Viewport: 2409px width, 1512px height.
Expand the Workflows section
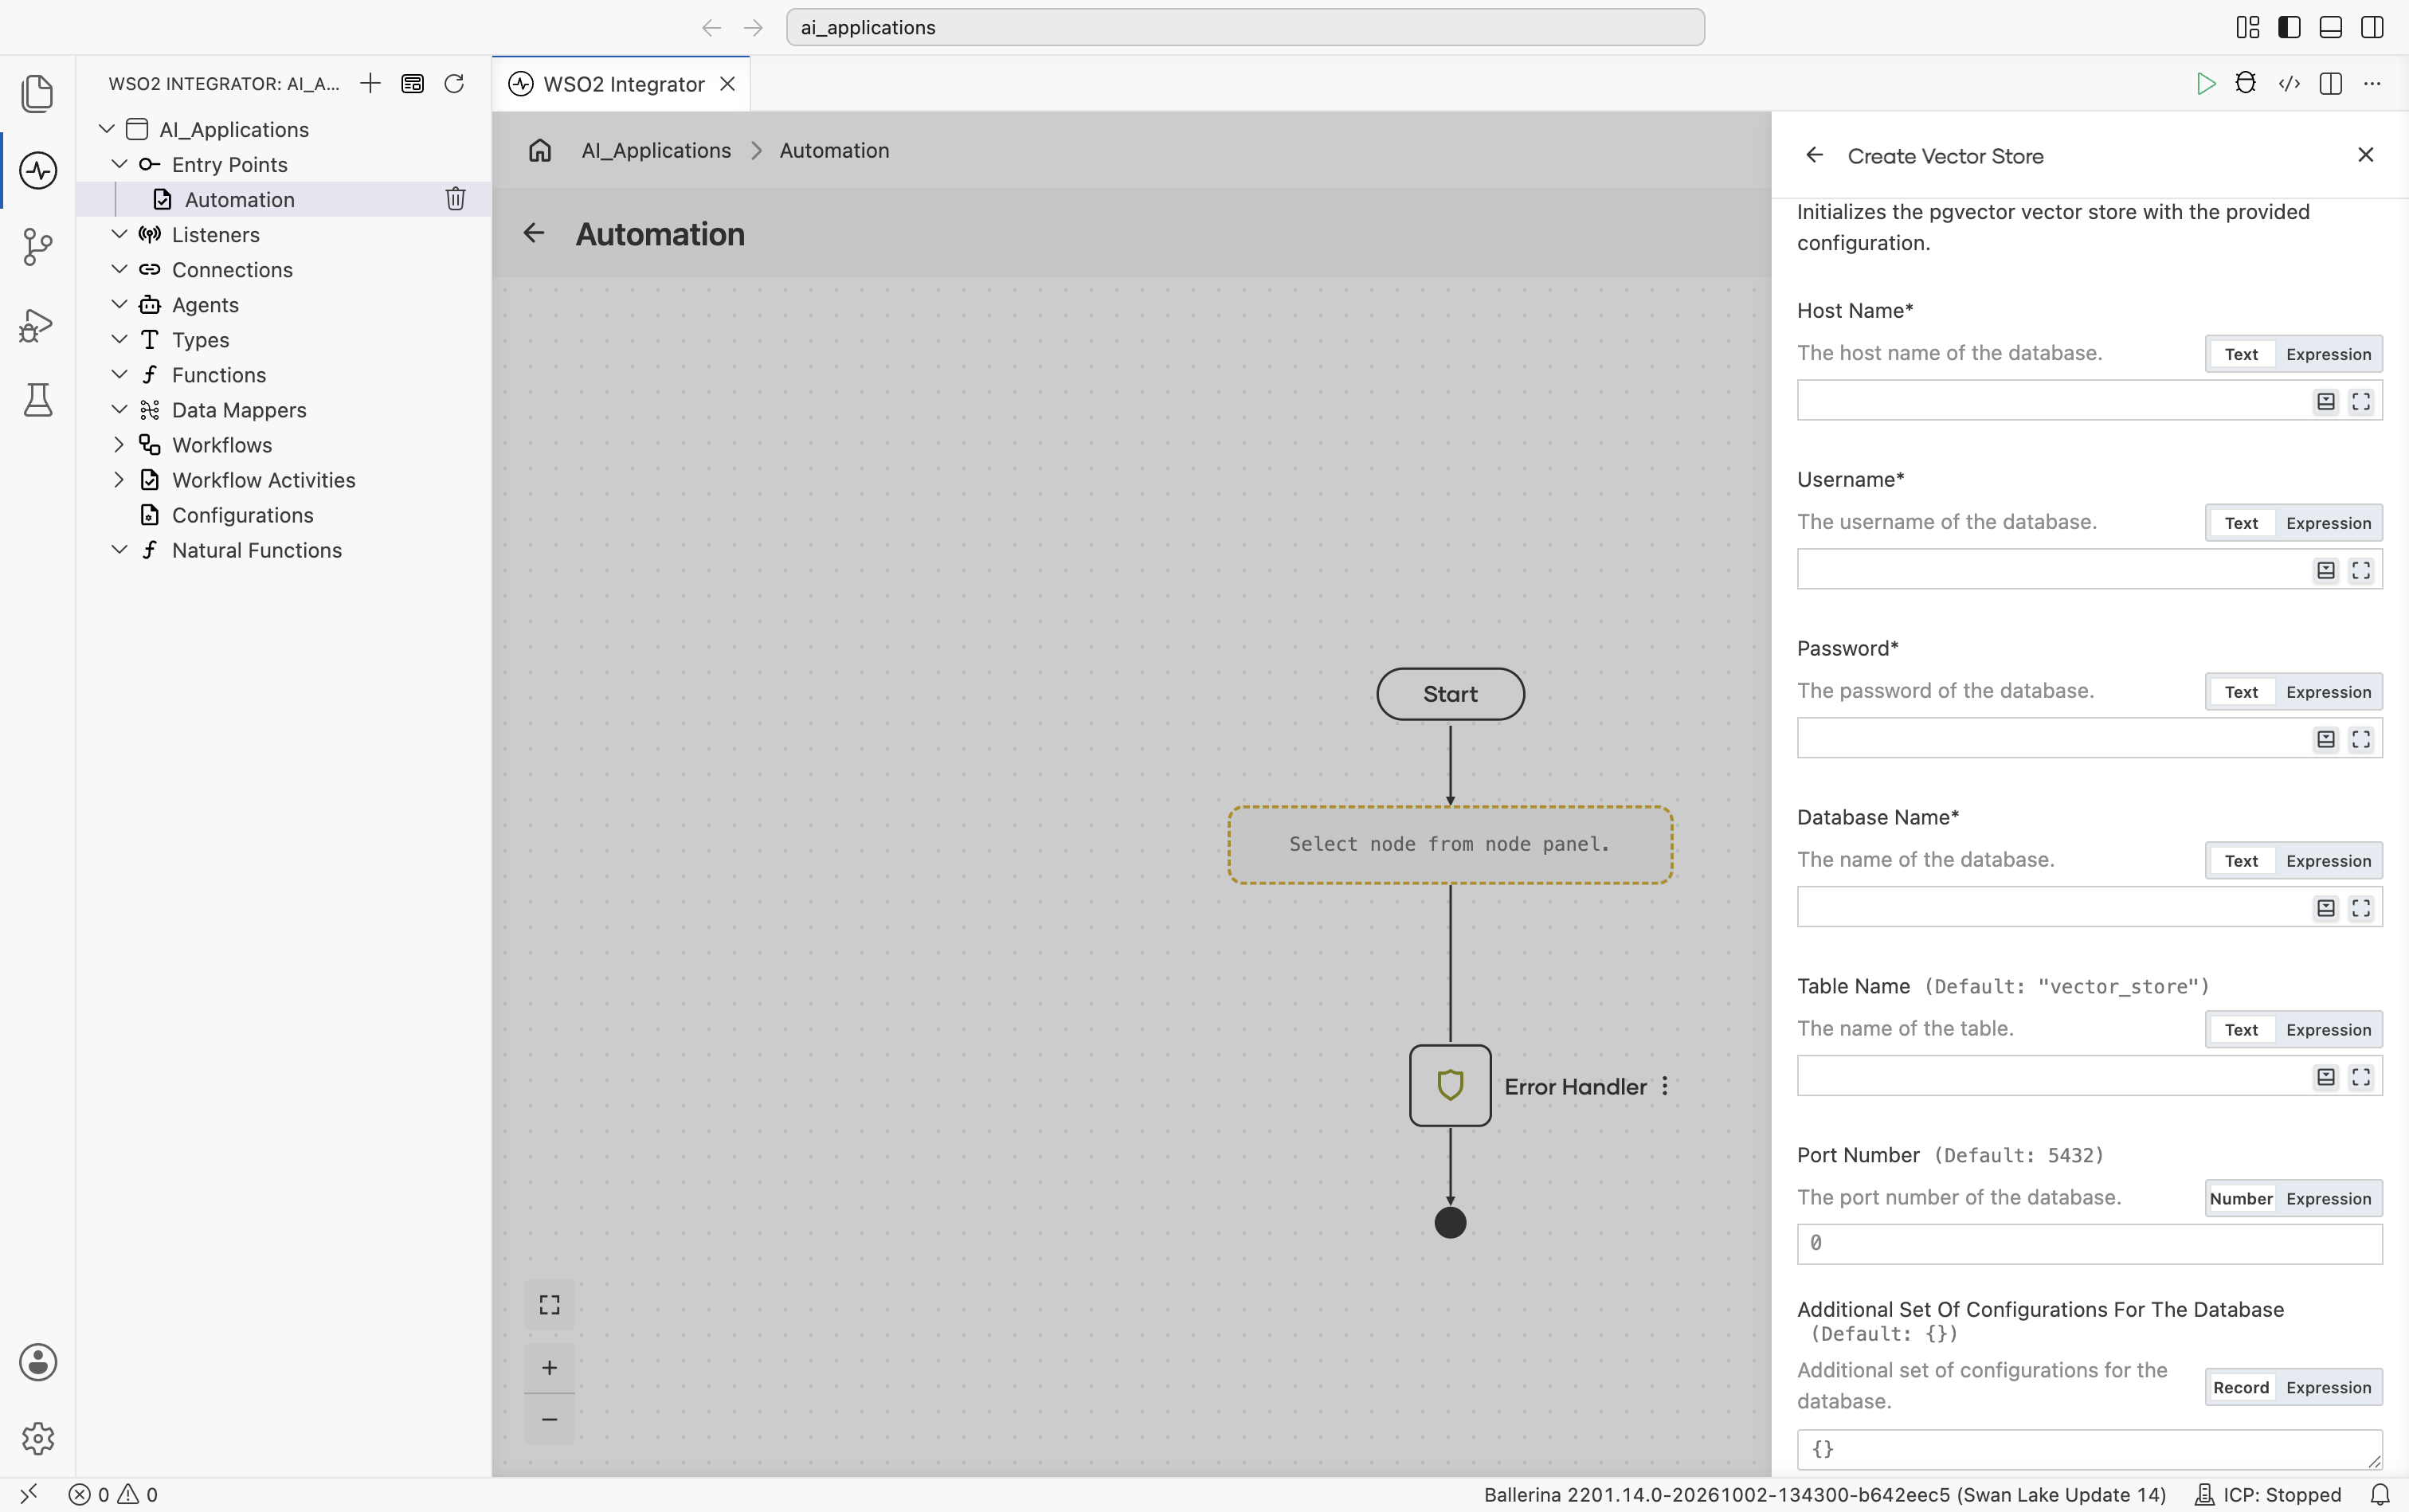coord(119,445)
